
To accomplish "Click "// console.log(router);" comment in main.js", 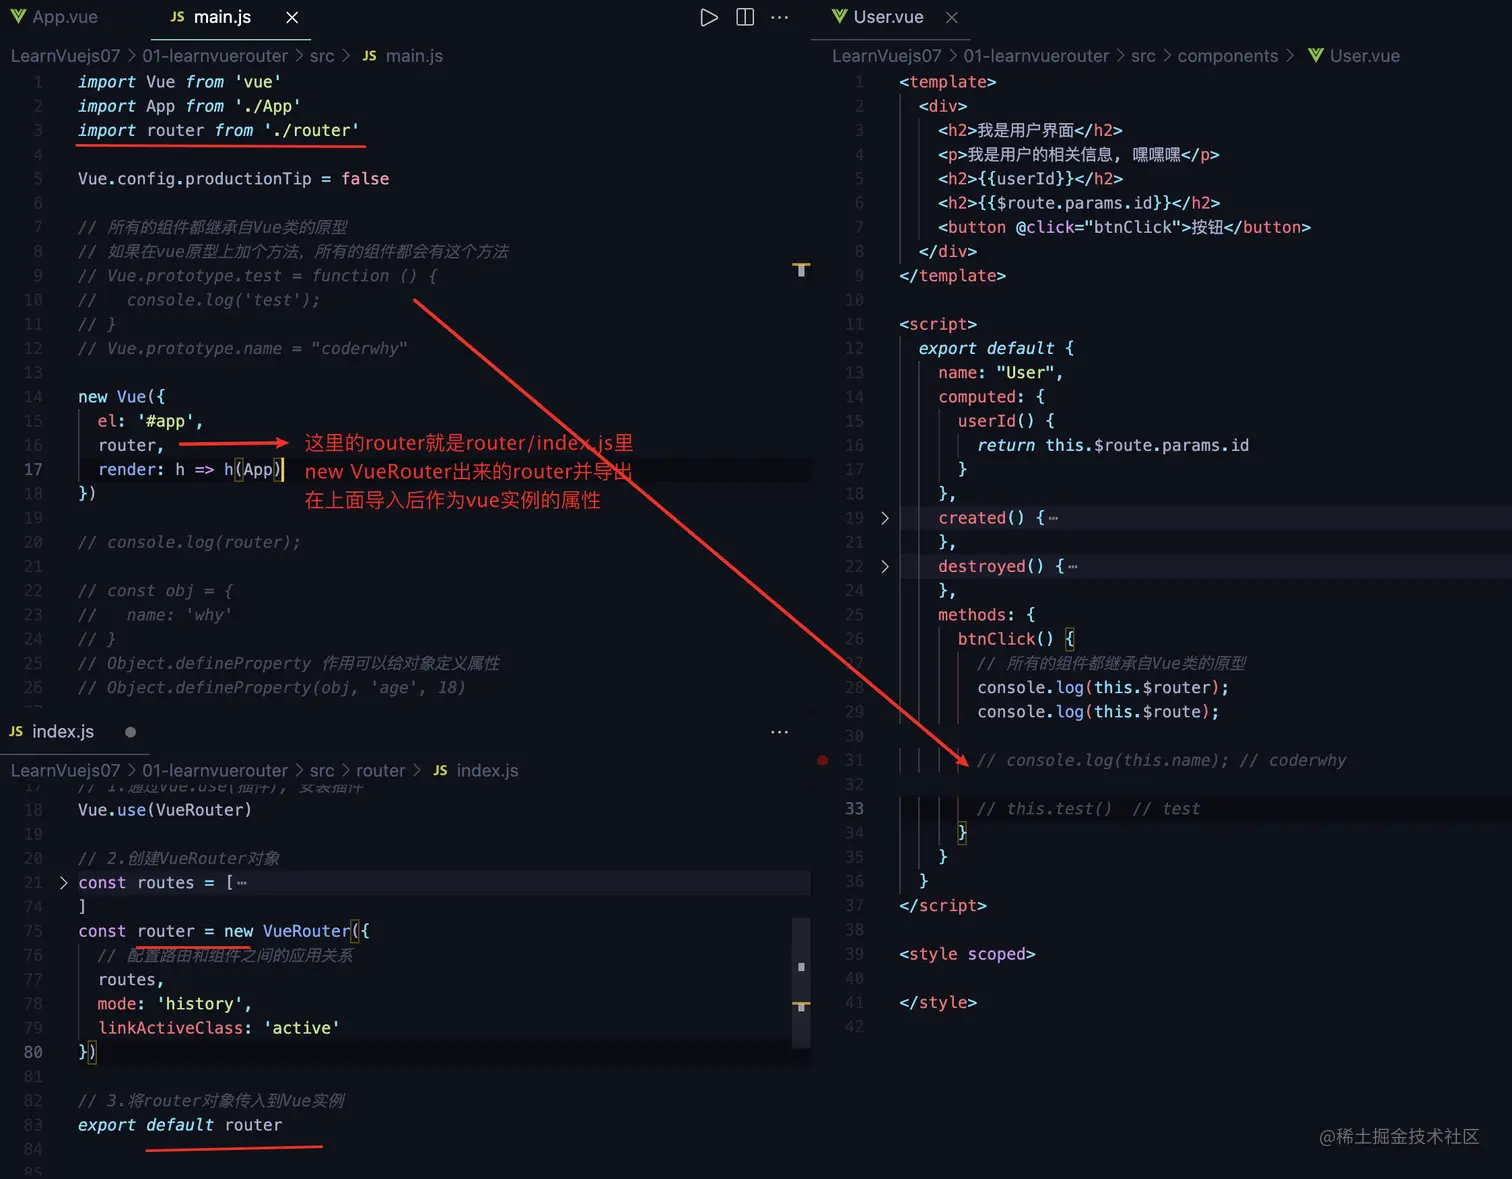I will pyautogui.click(x=189, y=542).
